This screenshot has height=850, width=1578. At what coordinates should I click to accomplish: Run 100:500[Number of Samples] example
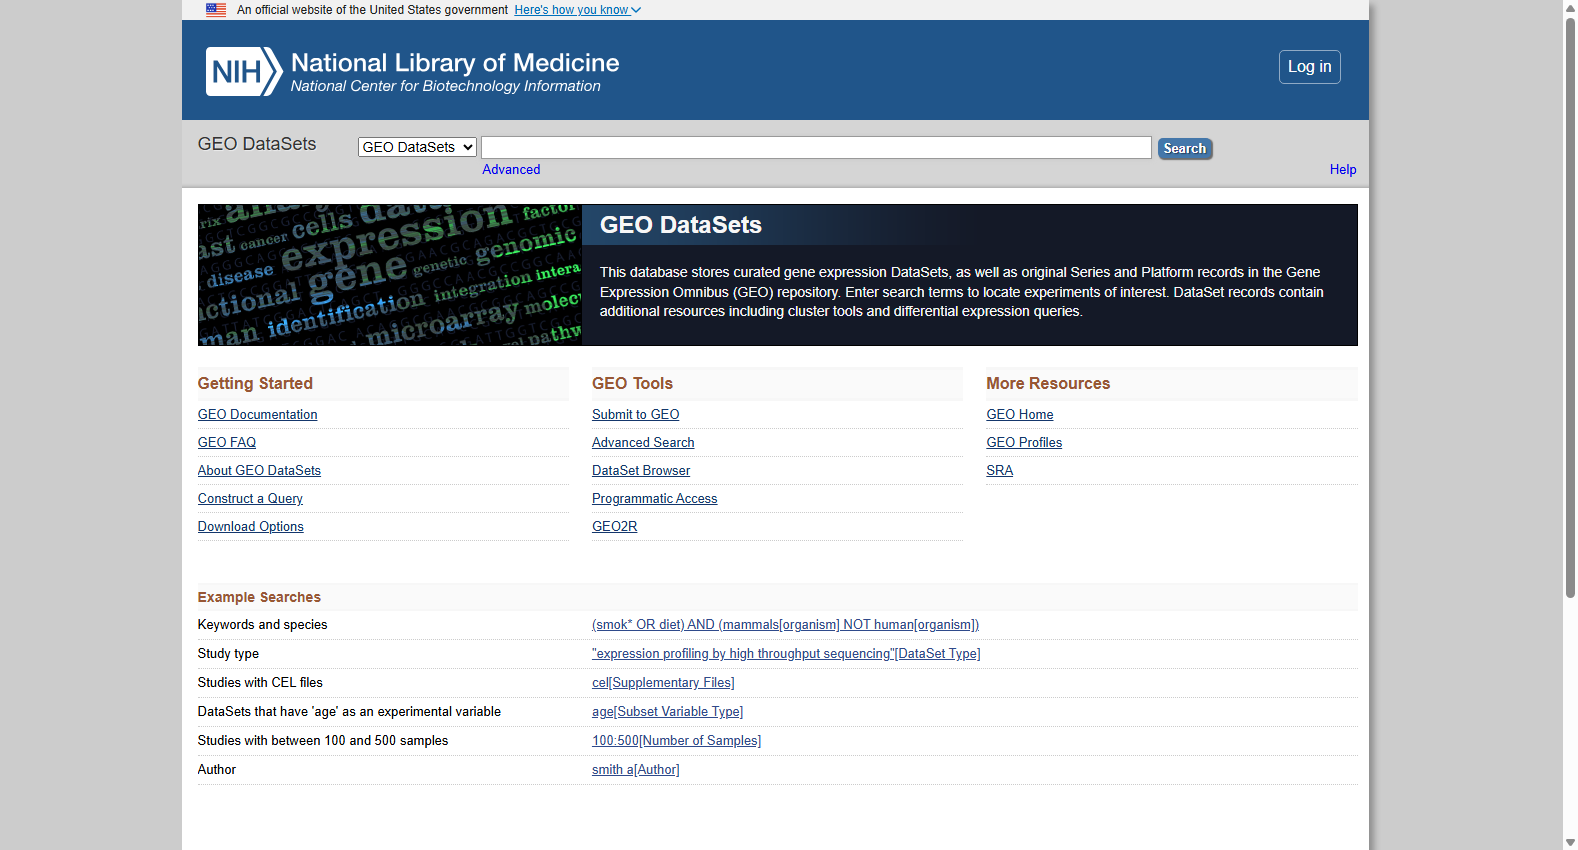pos(676,741)
